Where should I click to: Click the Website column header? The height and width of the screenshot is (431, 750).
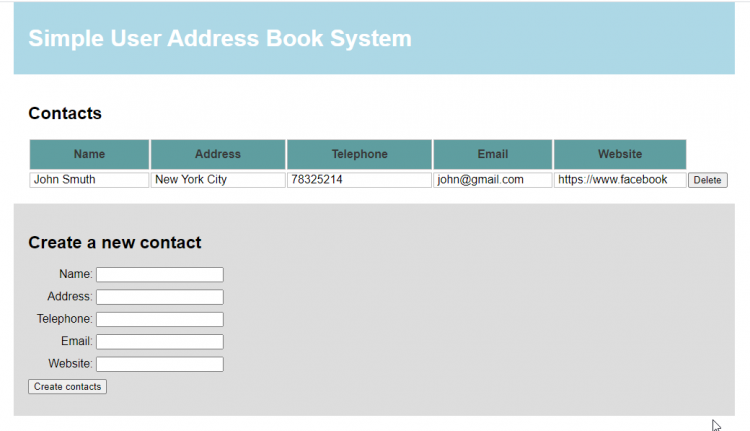click(620, 154)
